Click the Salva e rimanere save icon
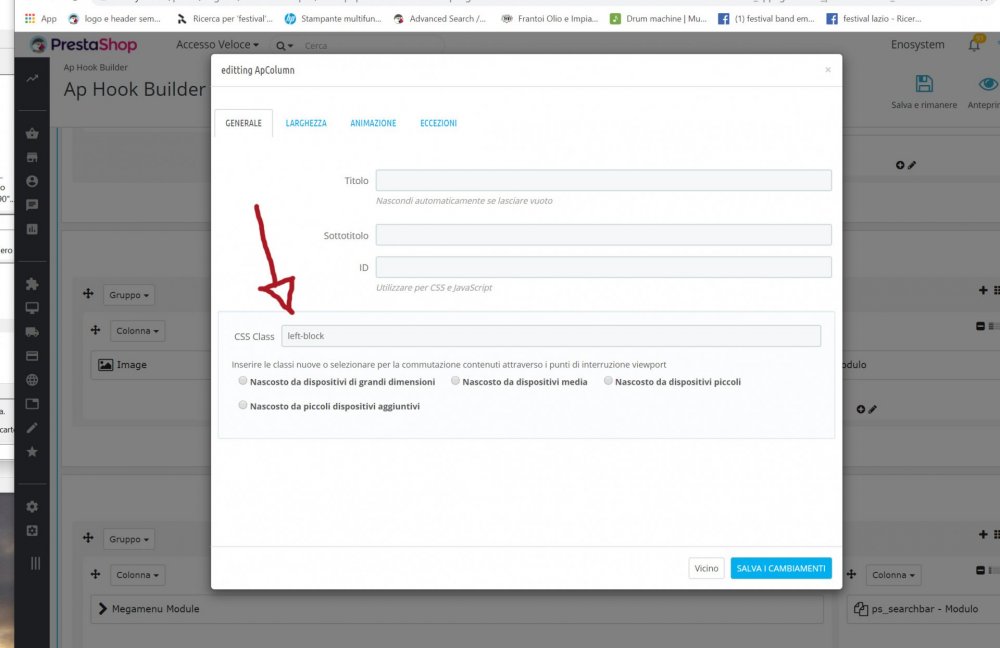Viewport: 1000px width, 648px height. pyautogui.click(x=924, y=84)
